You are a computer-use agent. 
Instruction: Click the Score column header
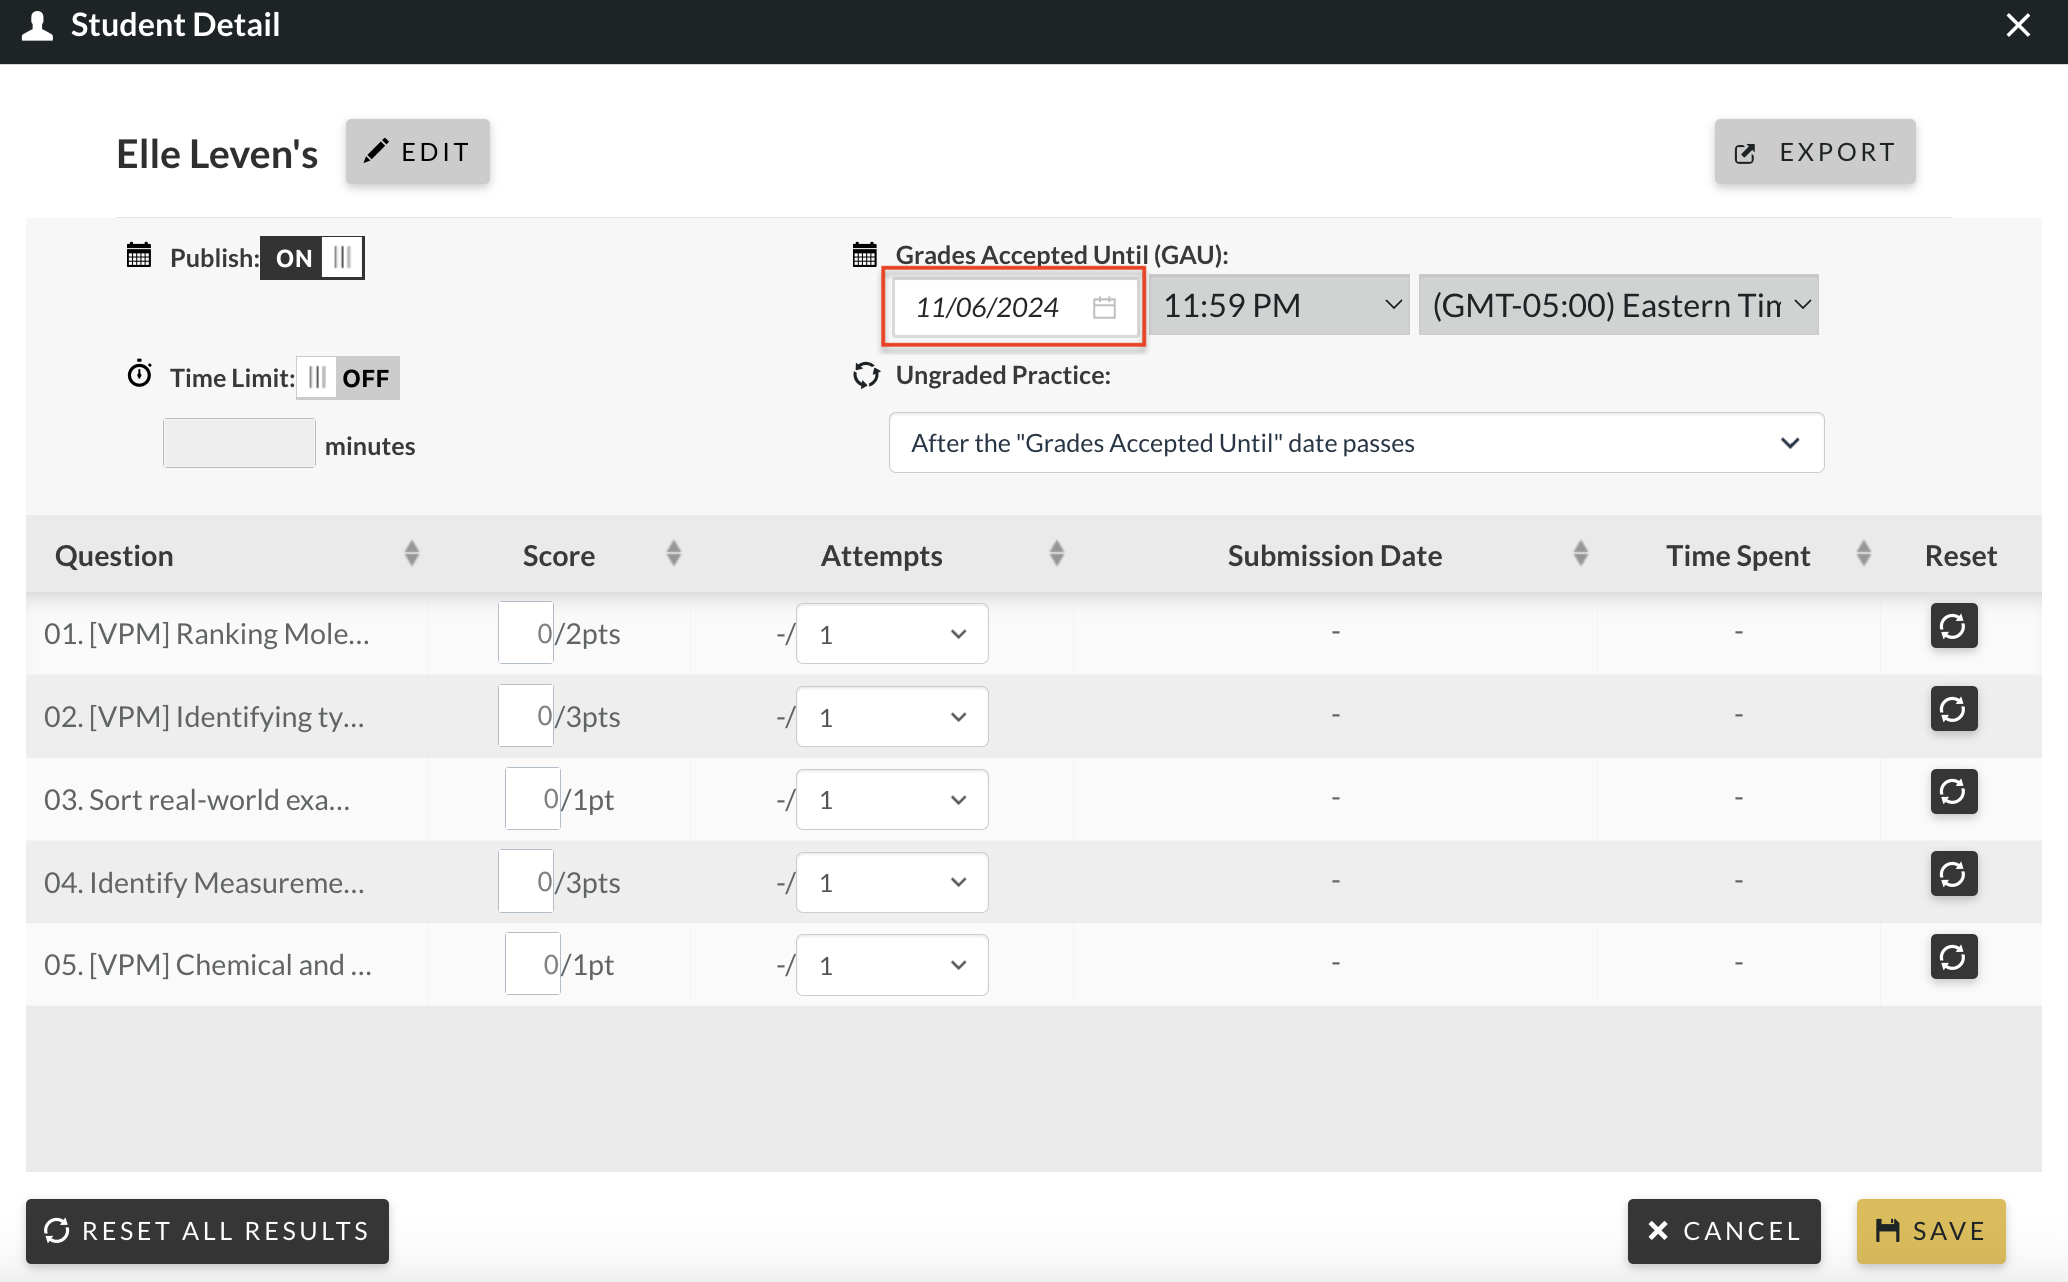coord(559,556)
